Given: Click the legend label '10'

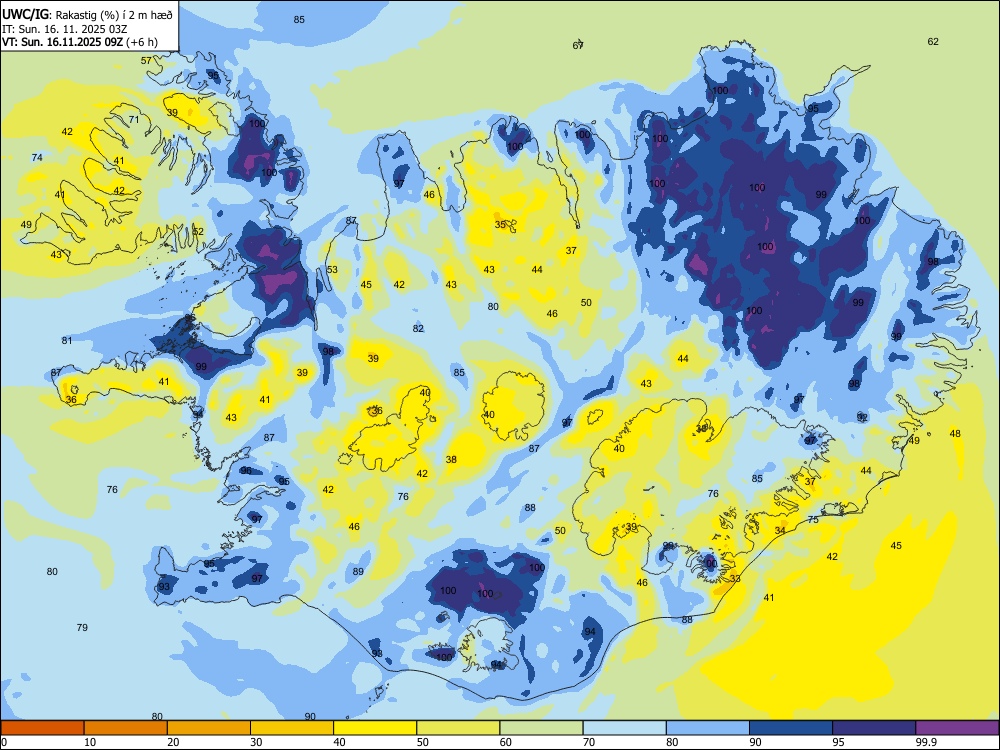Looking at the screenshot, I should click(x=90, y=742).
